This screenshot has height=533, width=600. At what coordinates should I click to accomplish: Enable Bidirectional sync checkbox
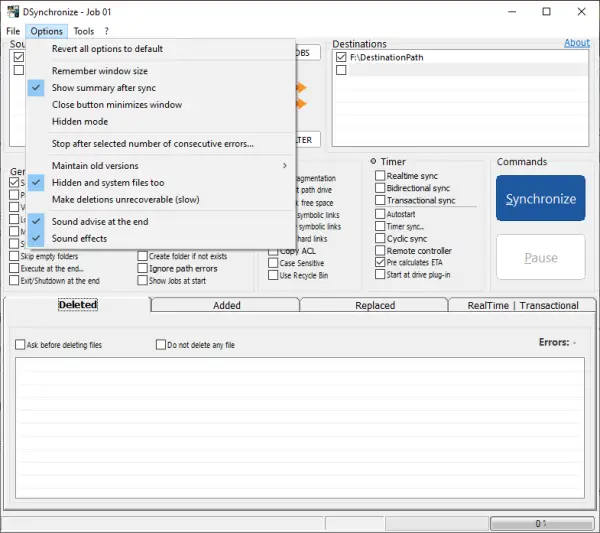pyautogui.click(x=380, y=188)
